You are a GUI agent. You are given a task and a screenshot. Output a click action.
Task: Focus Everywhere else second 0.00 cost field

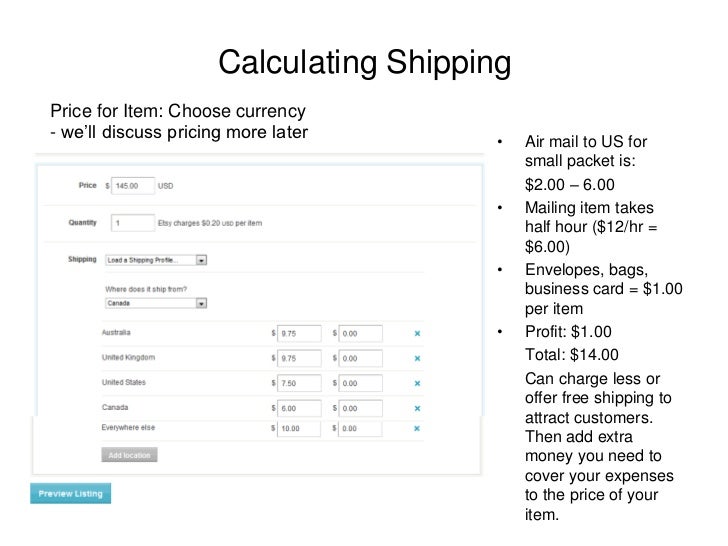coord(362,428)
